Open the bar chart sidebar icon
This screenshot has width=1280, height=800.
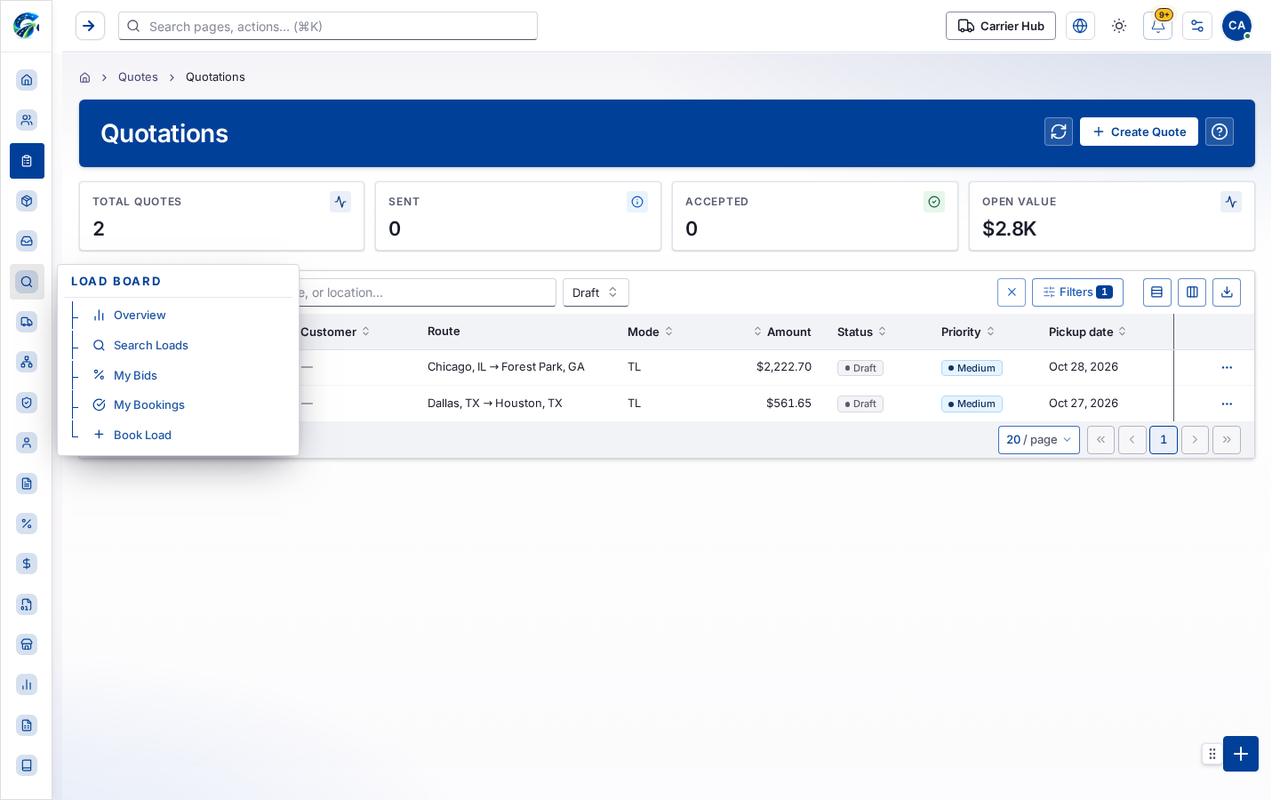(x=27, y=685)
